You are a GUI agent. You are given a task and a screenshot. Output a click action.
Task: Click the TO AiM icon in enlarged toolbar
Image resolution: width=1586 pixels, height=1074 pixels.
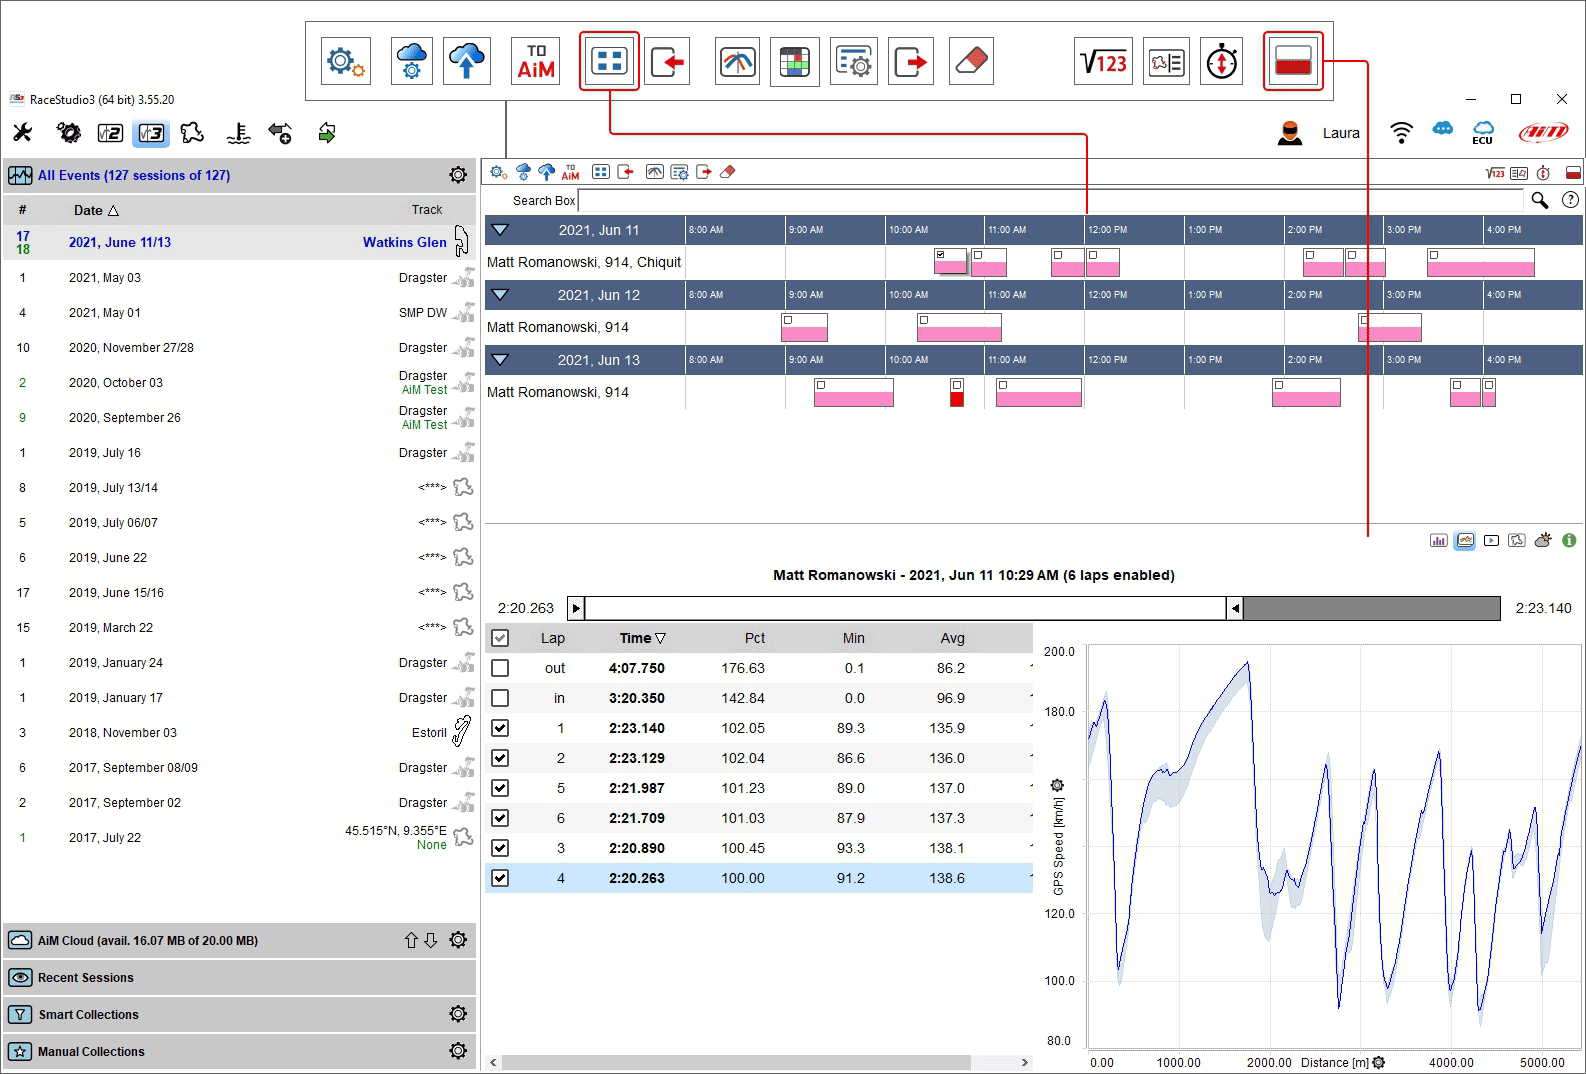536,62
